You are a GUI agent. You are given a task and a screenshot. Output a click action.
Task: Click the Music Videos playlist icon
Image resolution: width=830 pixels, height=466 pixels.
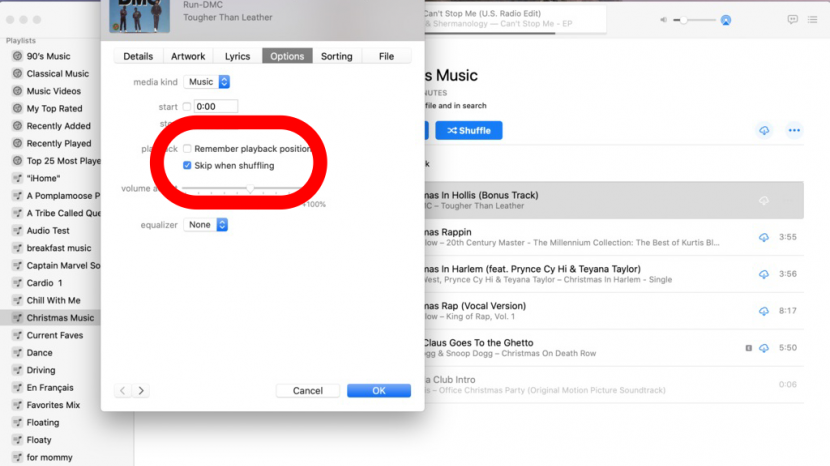click(17, 91)
